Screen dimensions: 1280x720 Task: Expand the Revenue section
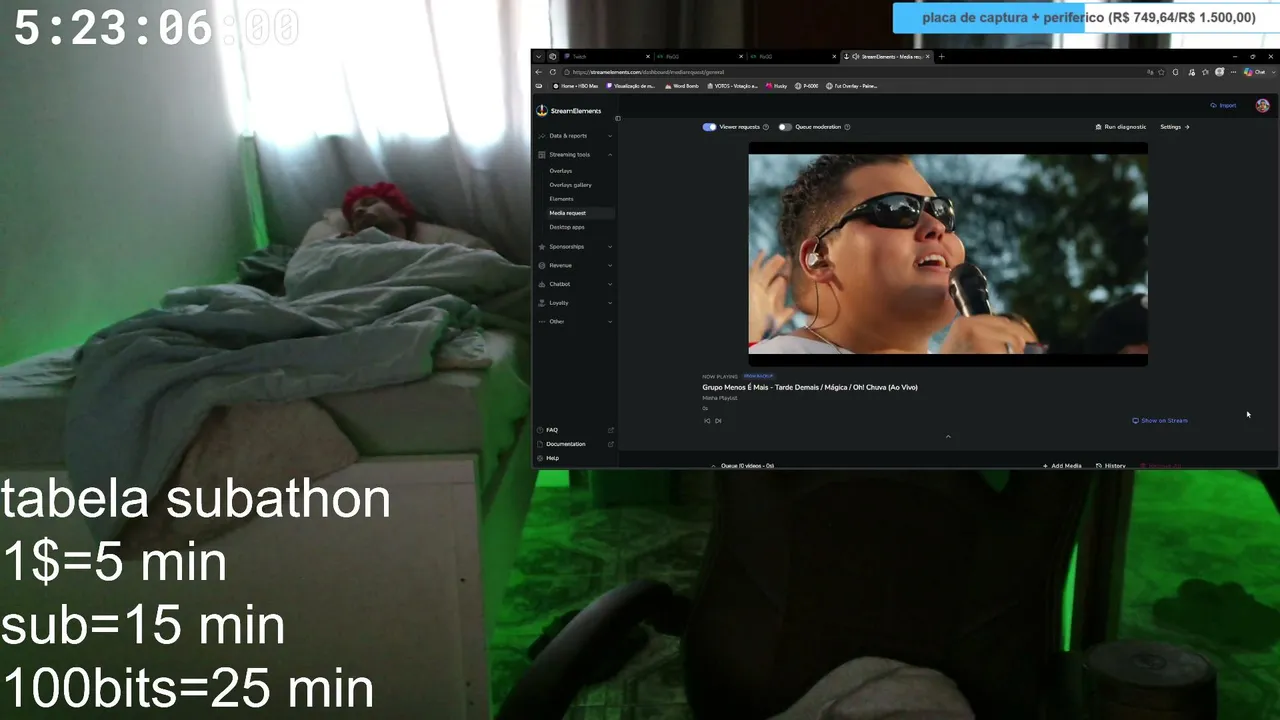click(610, 266)
